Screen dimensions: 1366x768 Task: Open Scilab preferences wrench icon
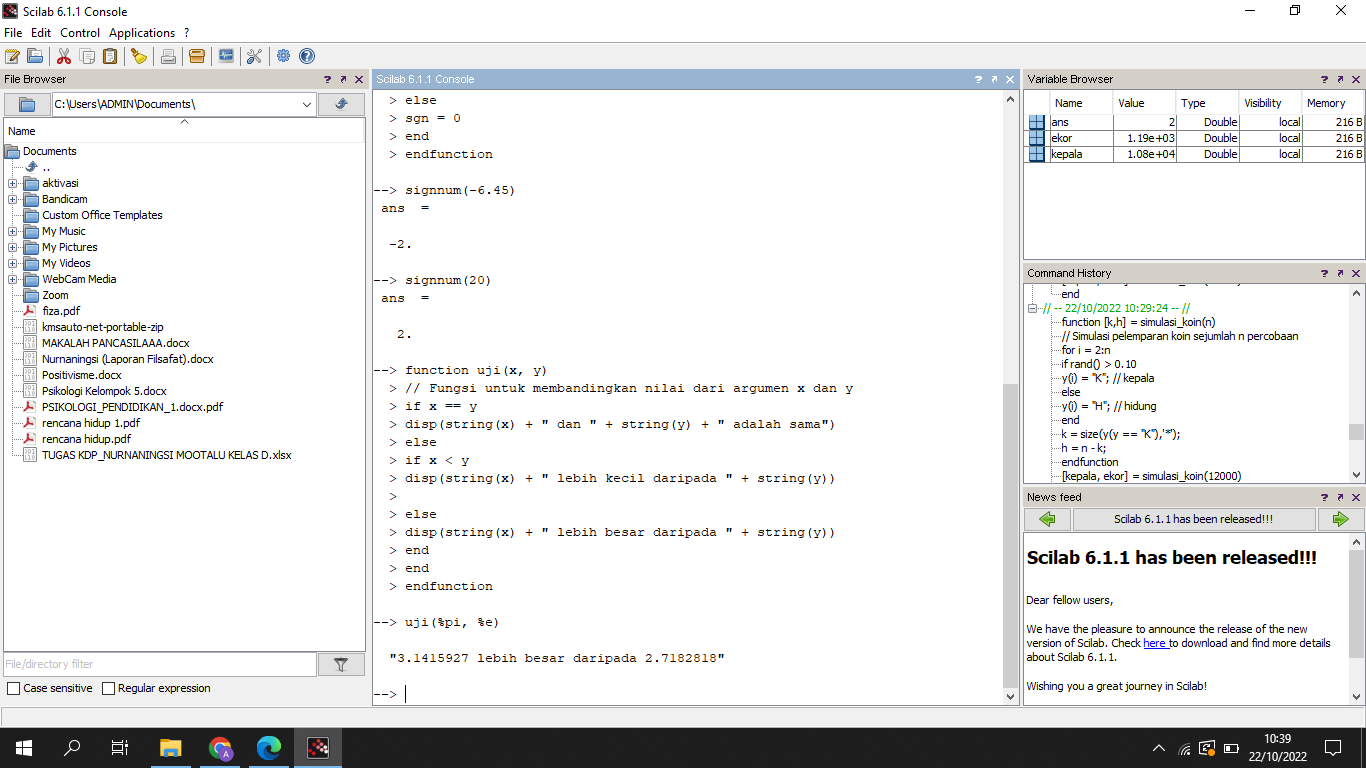(x=255, y=56)
